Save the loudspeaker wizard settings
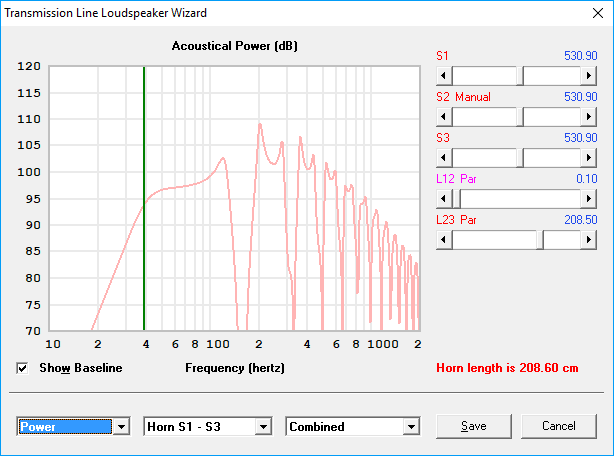614x456 pixels. [474, 426]
